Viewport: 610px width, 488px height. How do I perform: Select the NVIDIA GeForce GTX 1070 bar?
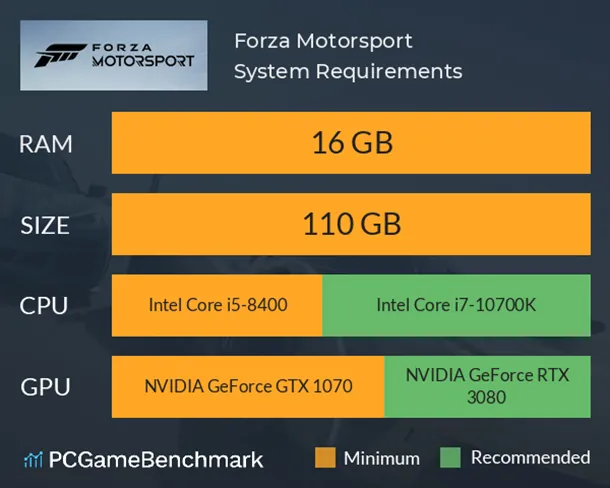coord(248,386)
